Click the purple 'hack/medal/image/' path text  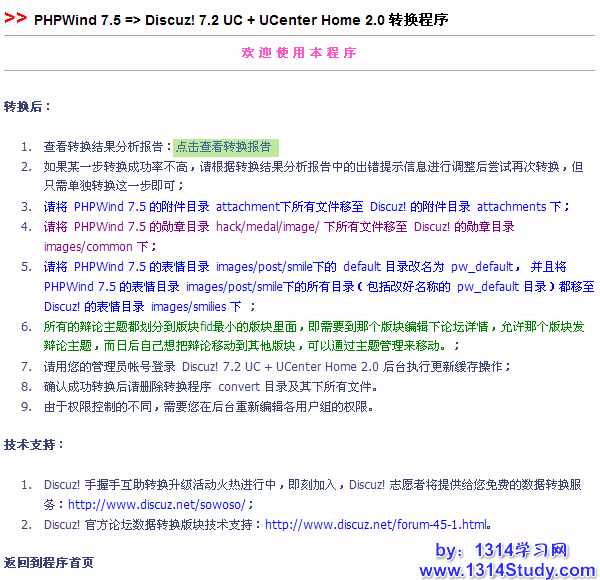(267, 227)
